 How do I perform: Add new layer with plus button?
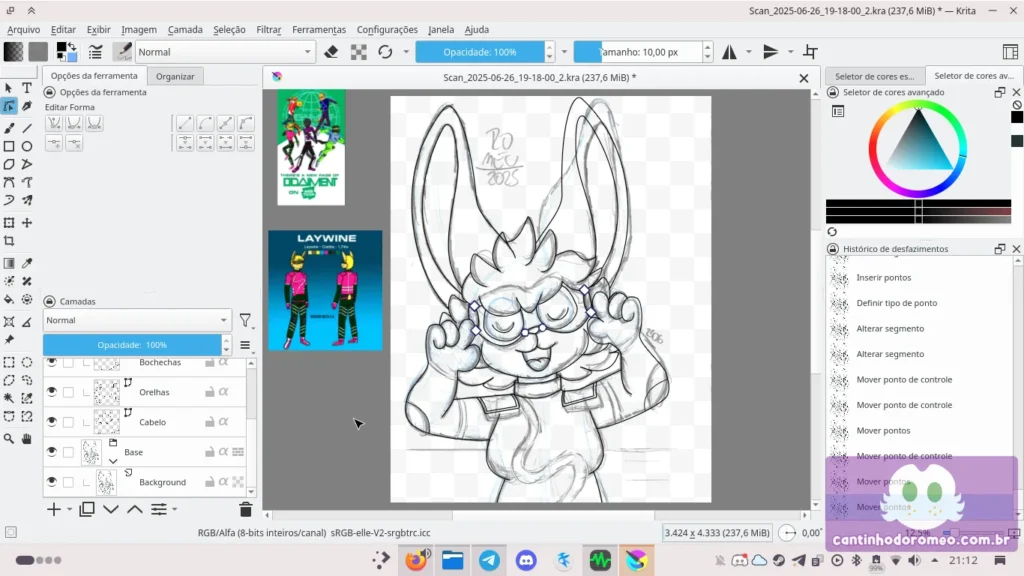point(54,509)
